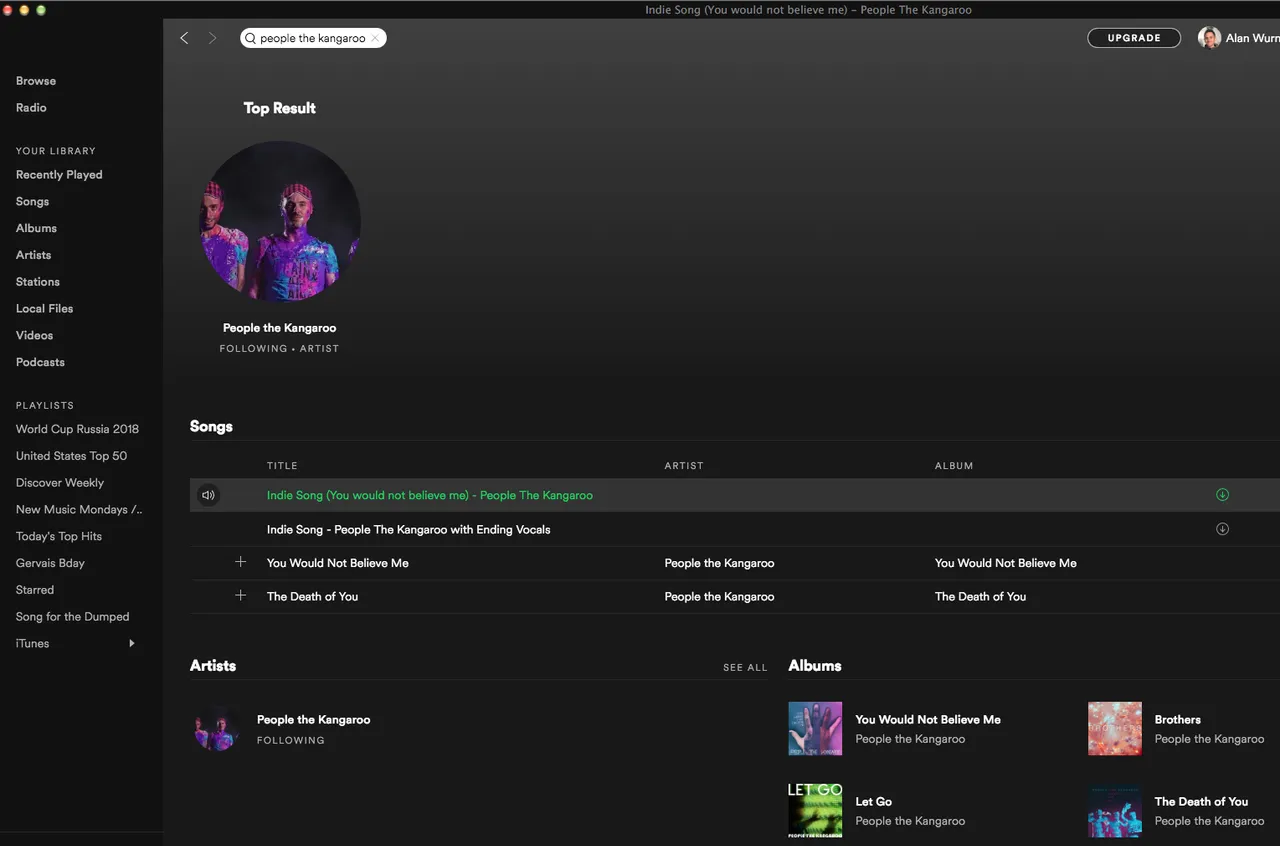Open Podcasts in the sidebar
Image resolution: width=1280 pixels, height=846 pixels.
[40, 363]
